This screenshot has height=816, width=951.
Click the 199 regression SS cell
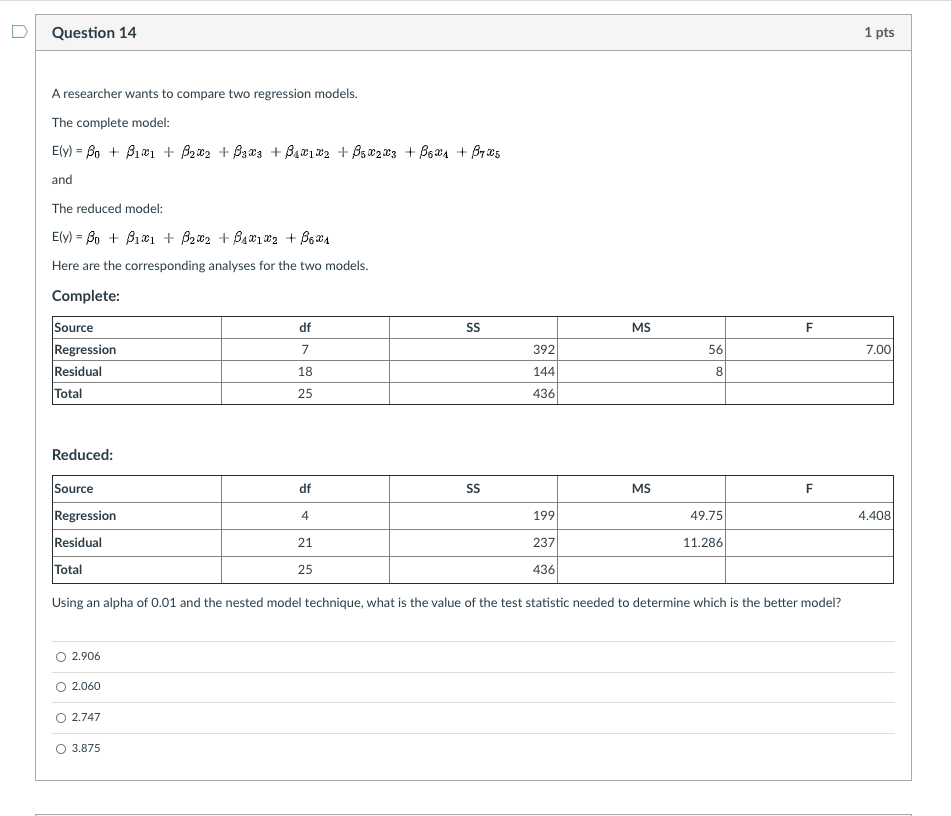[x=473, y=516]
